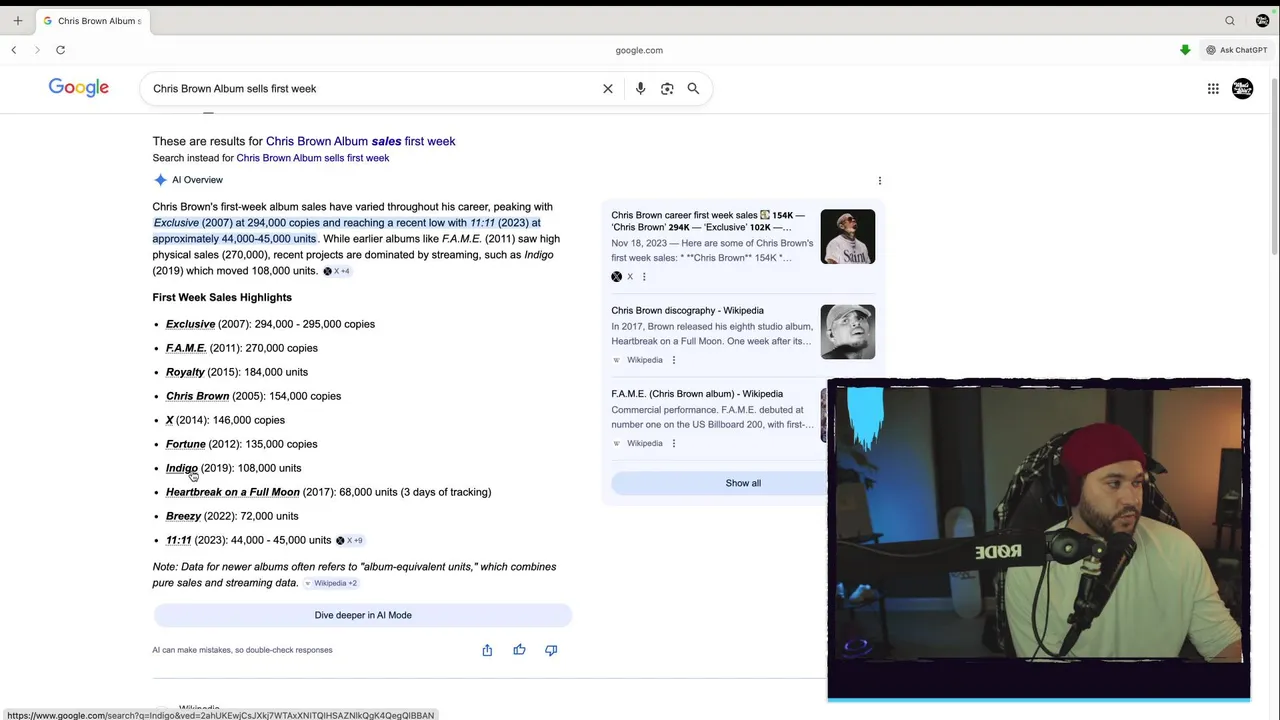The image size is (1280, 720).
Task: Expand sources with Show all button
Action: [743, 483]
